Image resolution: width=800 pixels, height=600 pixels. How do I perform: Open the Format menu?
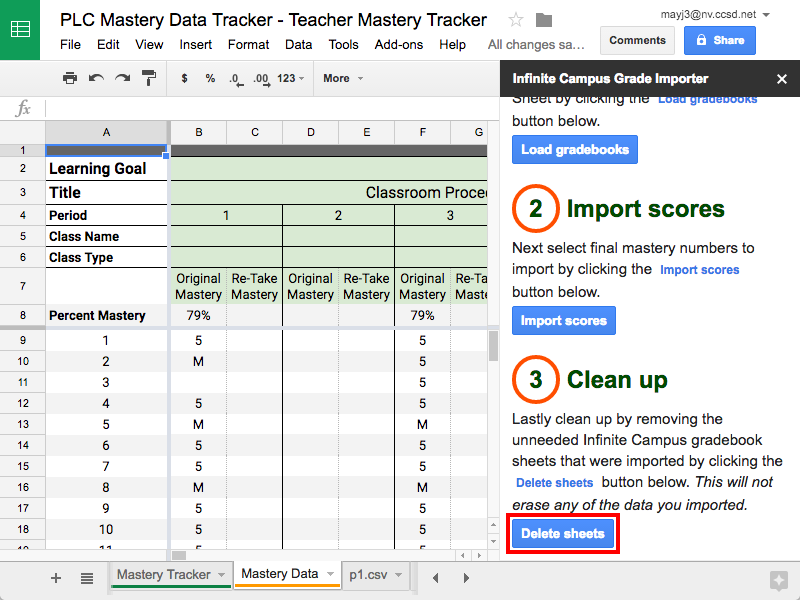coord(248,45)
